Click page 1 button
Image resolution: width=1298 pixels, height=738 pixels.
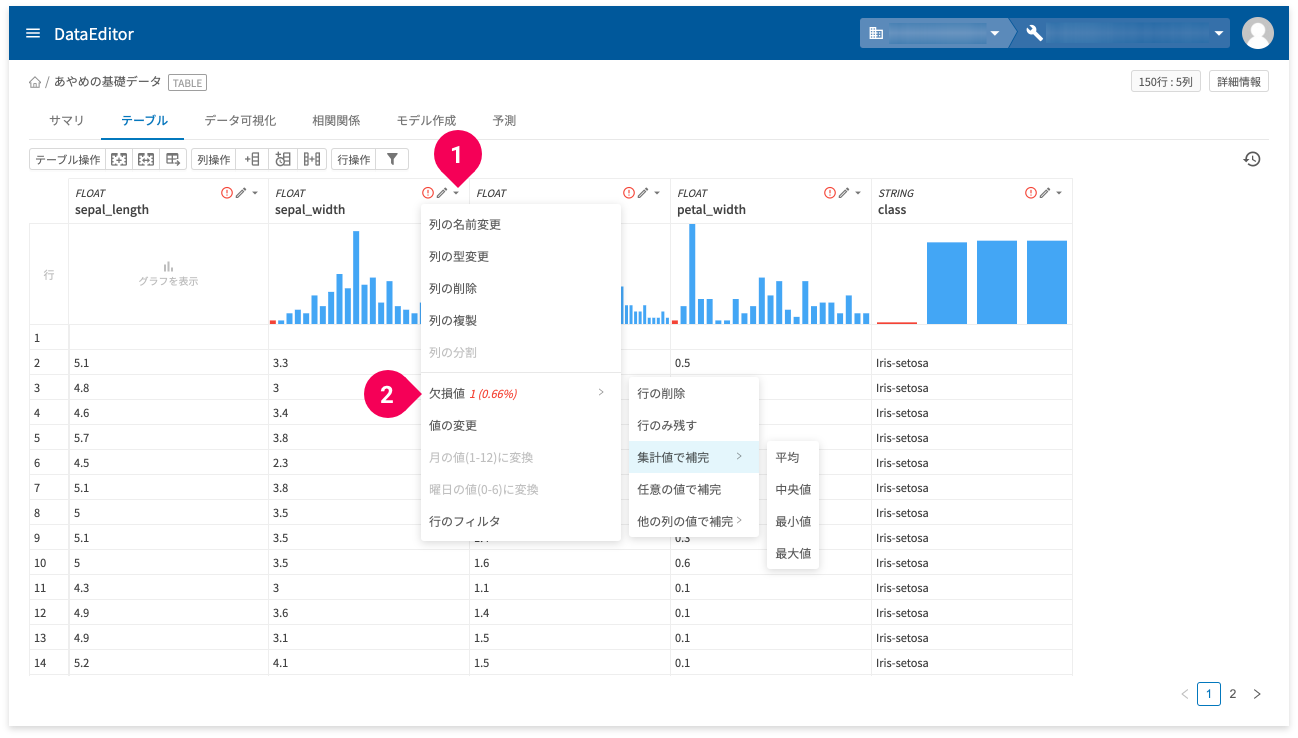click(1209, 693)
